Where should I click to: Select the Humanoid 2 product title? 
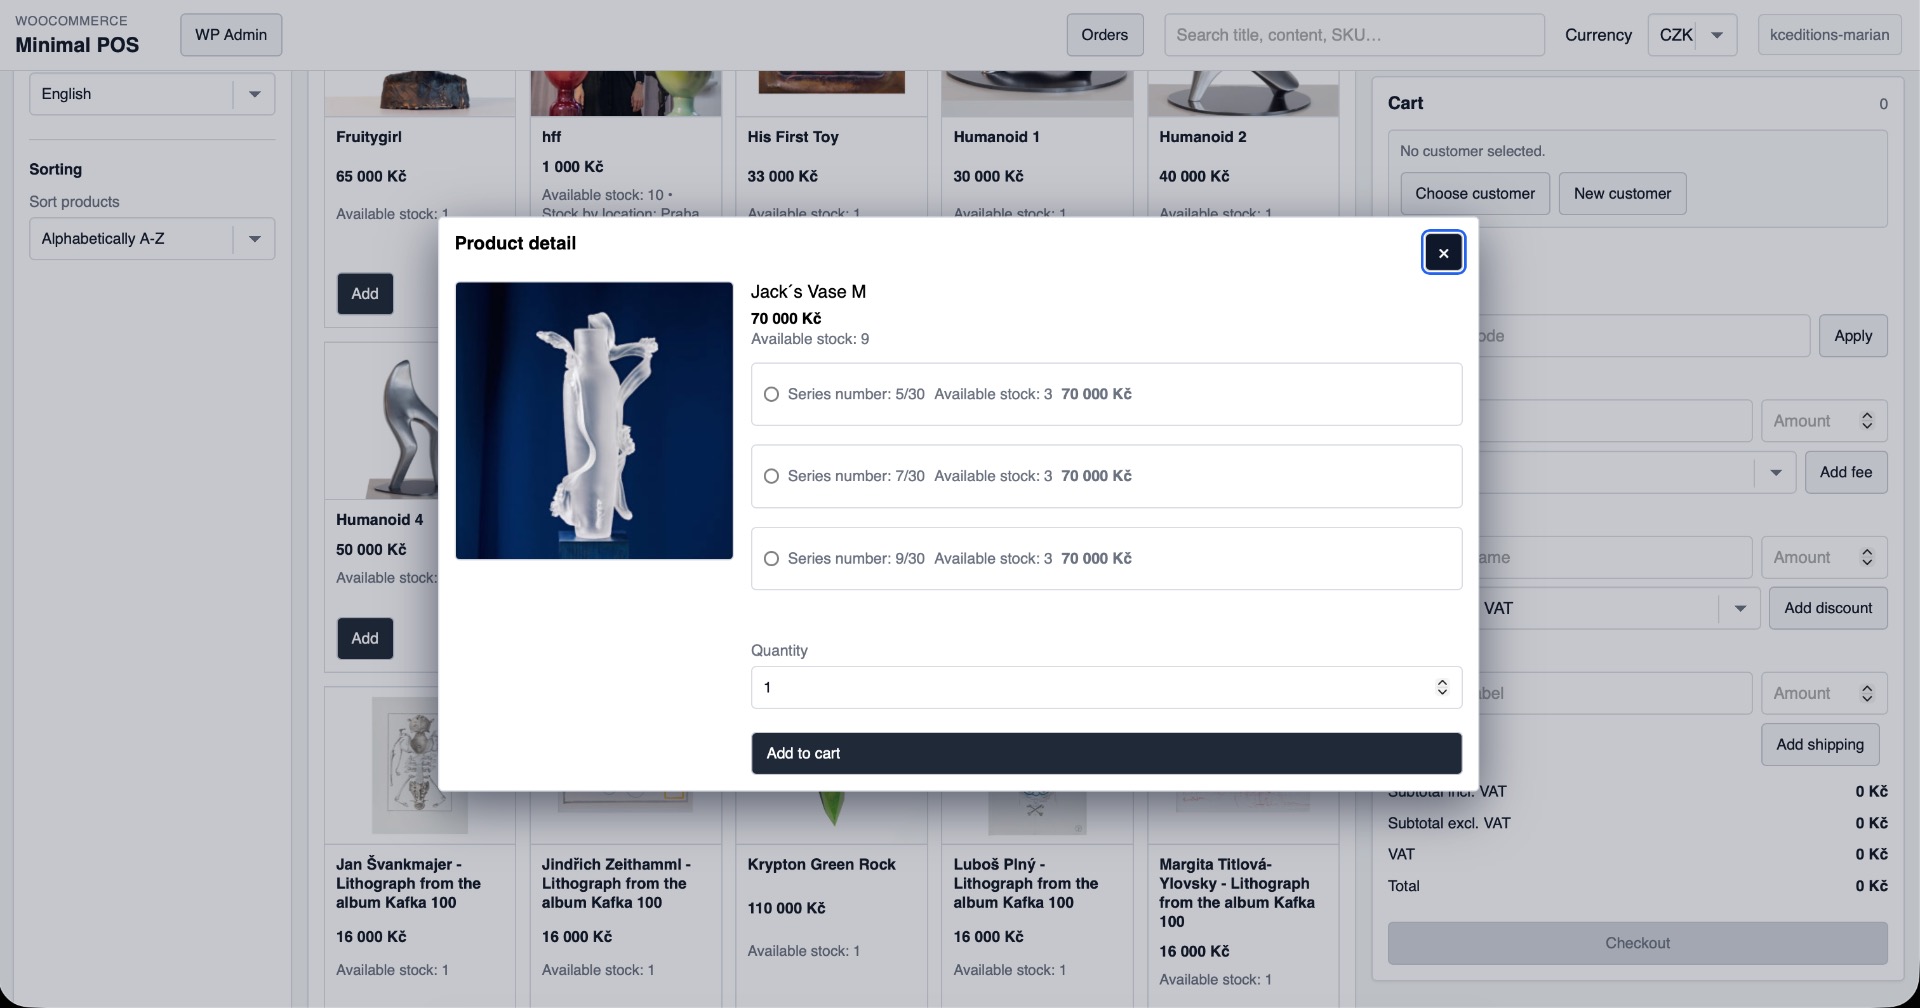(1203, 137)
